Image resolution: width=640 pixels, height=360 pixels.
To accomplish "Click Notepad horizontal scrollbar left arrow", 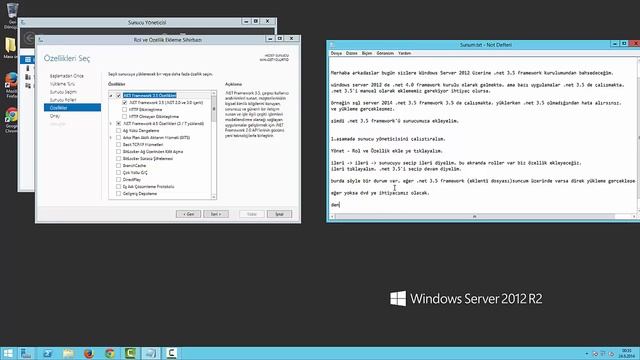I will (x=332, y=216).
